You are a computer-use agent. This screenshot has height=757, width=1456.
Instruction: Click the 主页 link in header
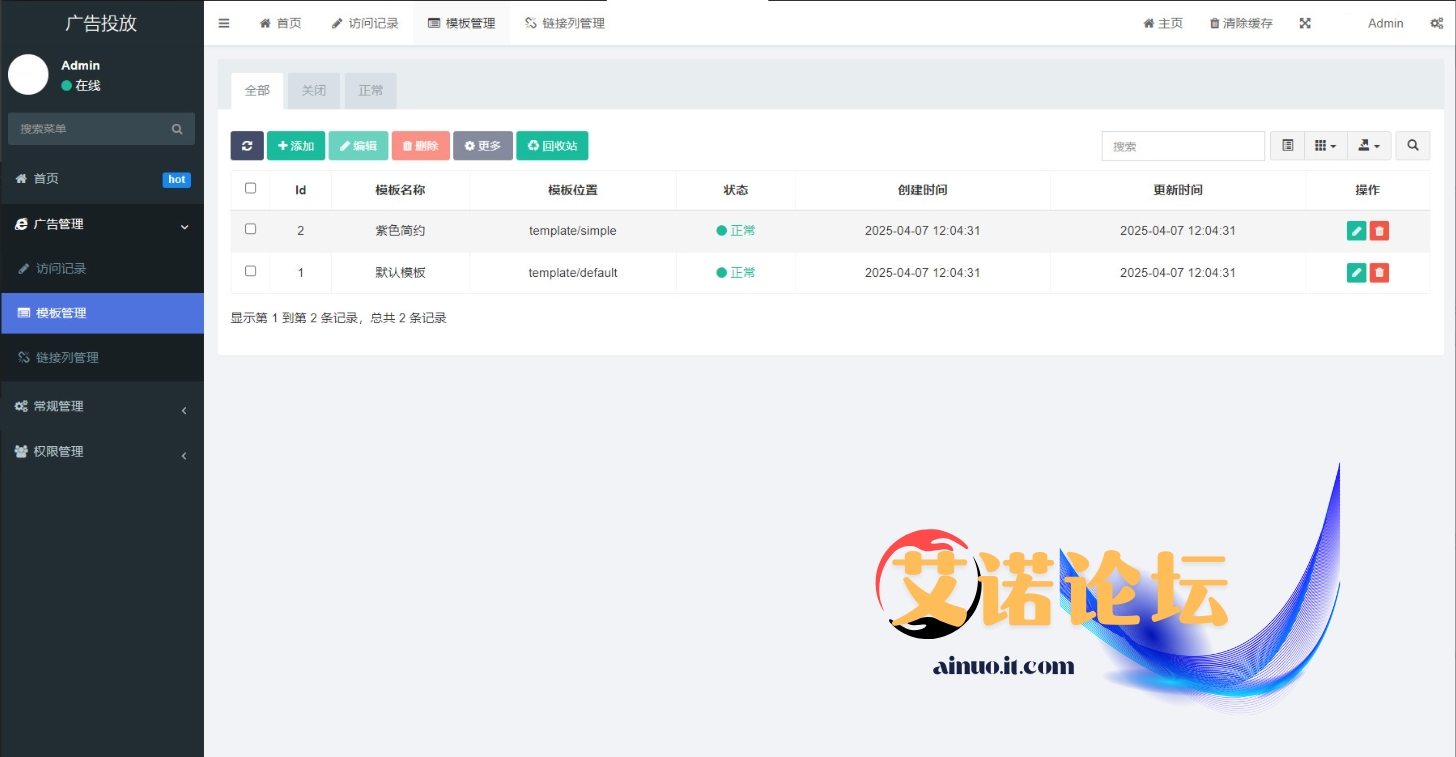point(1163,23)
